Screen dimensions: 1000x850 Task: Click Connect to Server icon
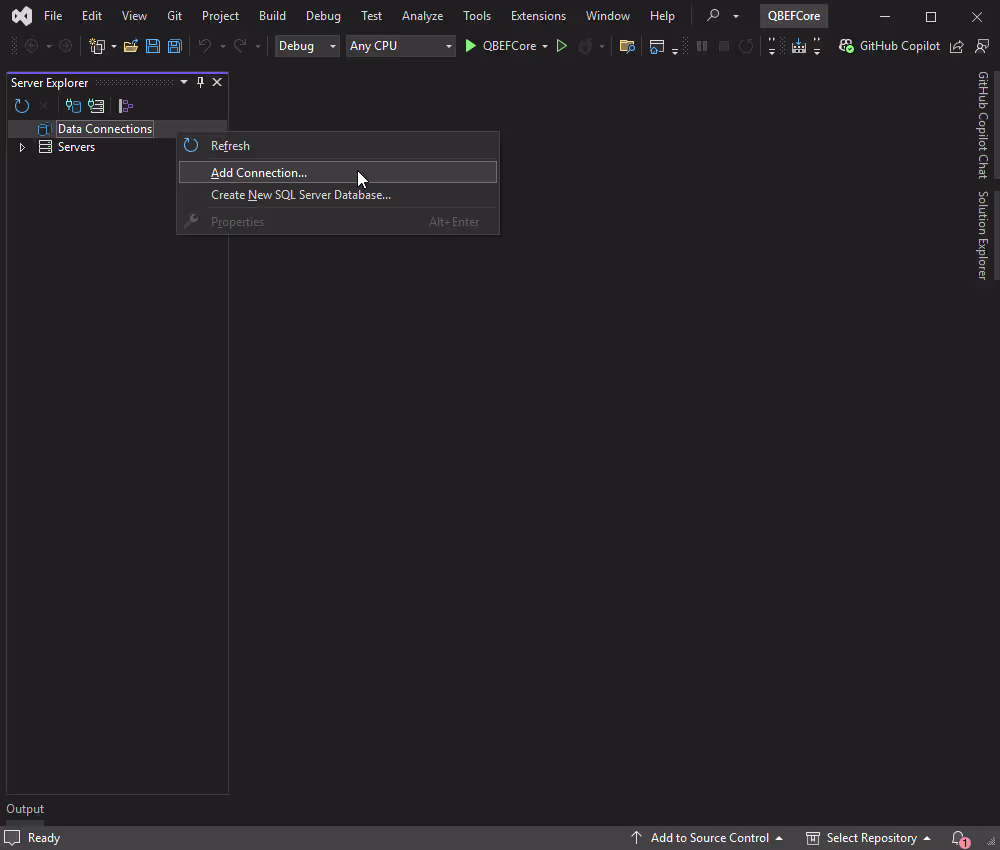coord(96,106)
